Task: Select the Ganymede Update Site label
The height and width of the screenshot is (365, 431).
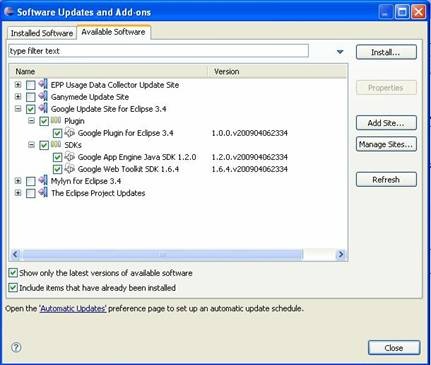Action: (x=90, y=97)
